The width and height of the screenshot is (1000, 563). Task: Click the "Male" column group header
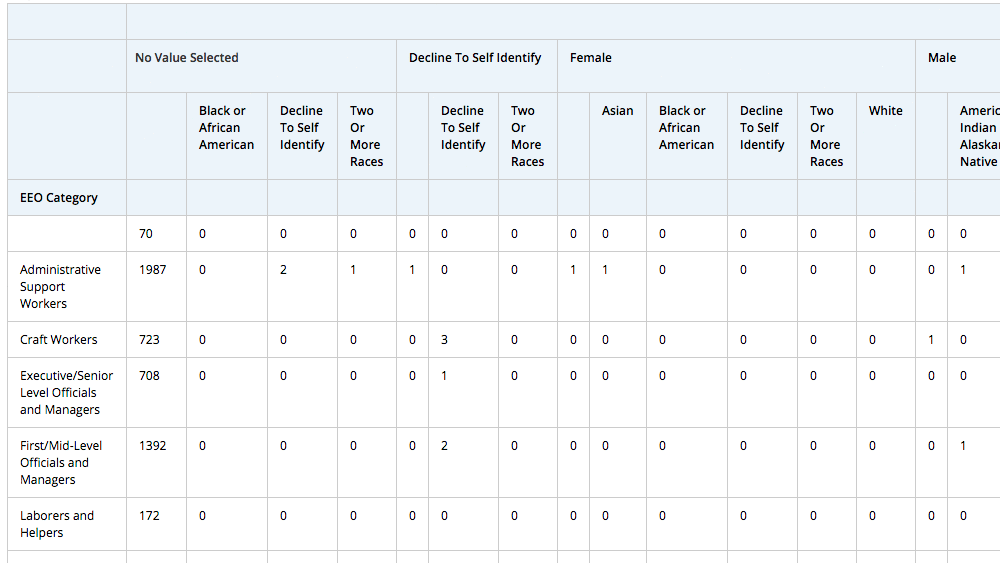tap(942, 58)
